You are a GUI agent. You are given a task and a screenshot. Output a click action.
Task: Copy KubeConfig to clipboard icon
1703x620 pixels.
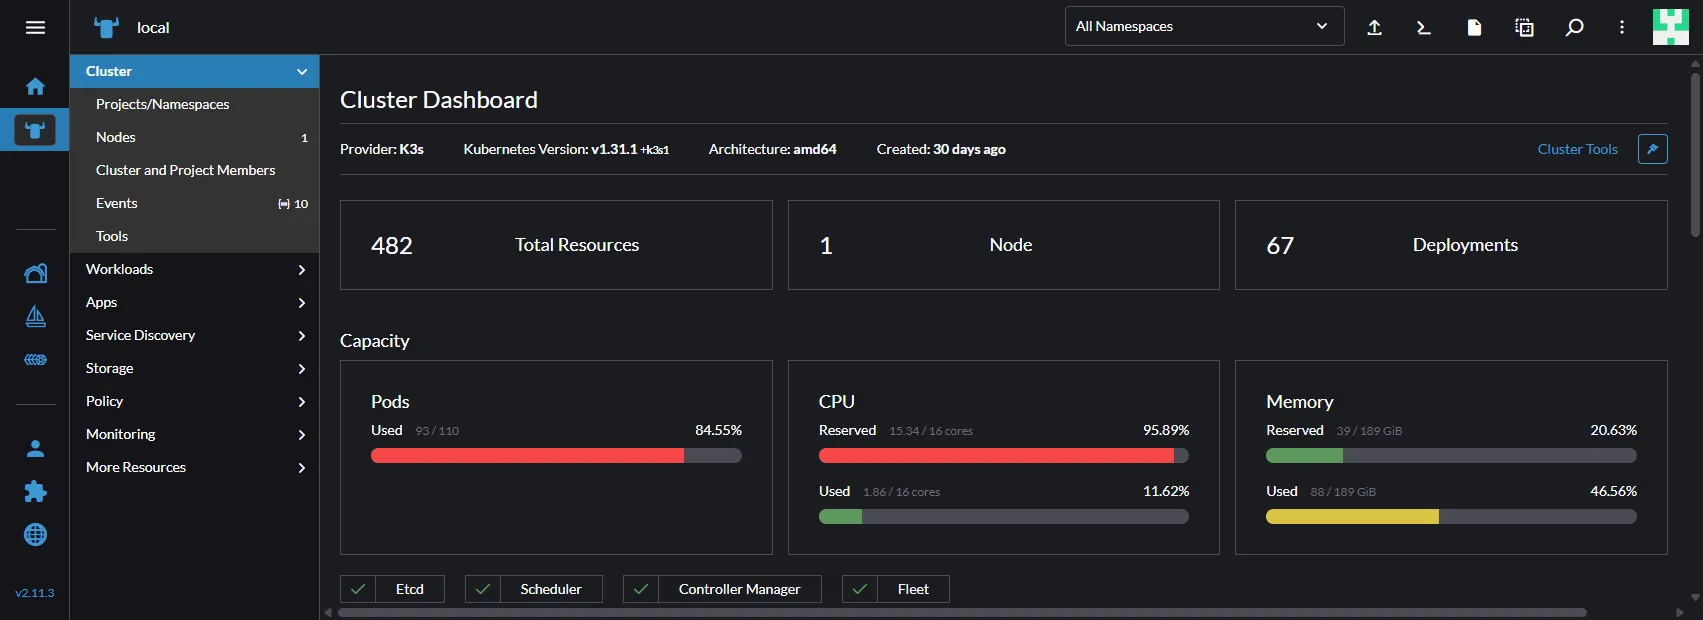[1524, 27]
